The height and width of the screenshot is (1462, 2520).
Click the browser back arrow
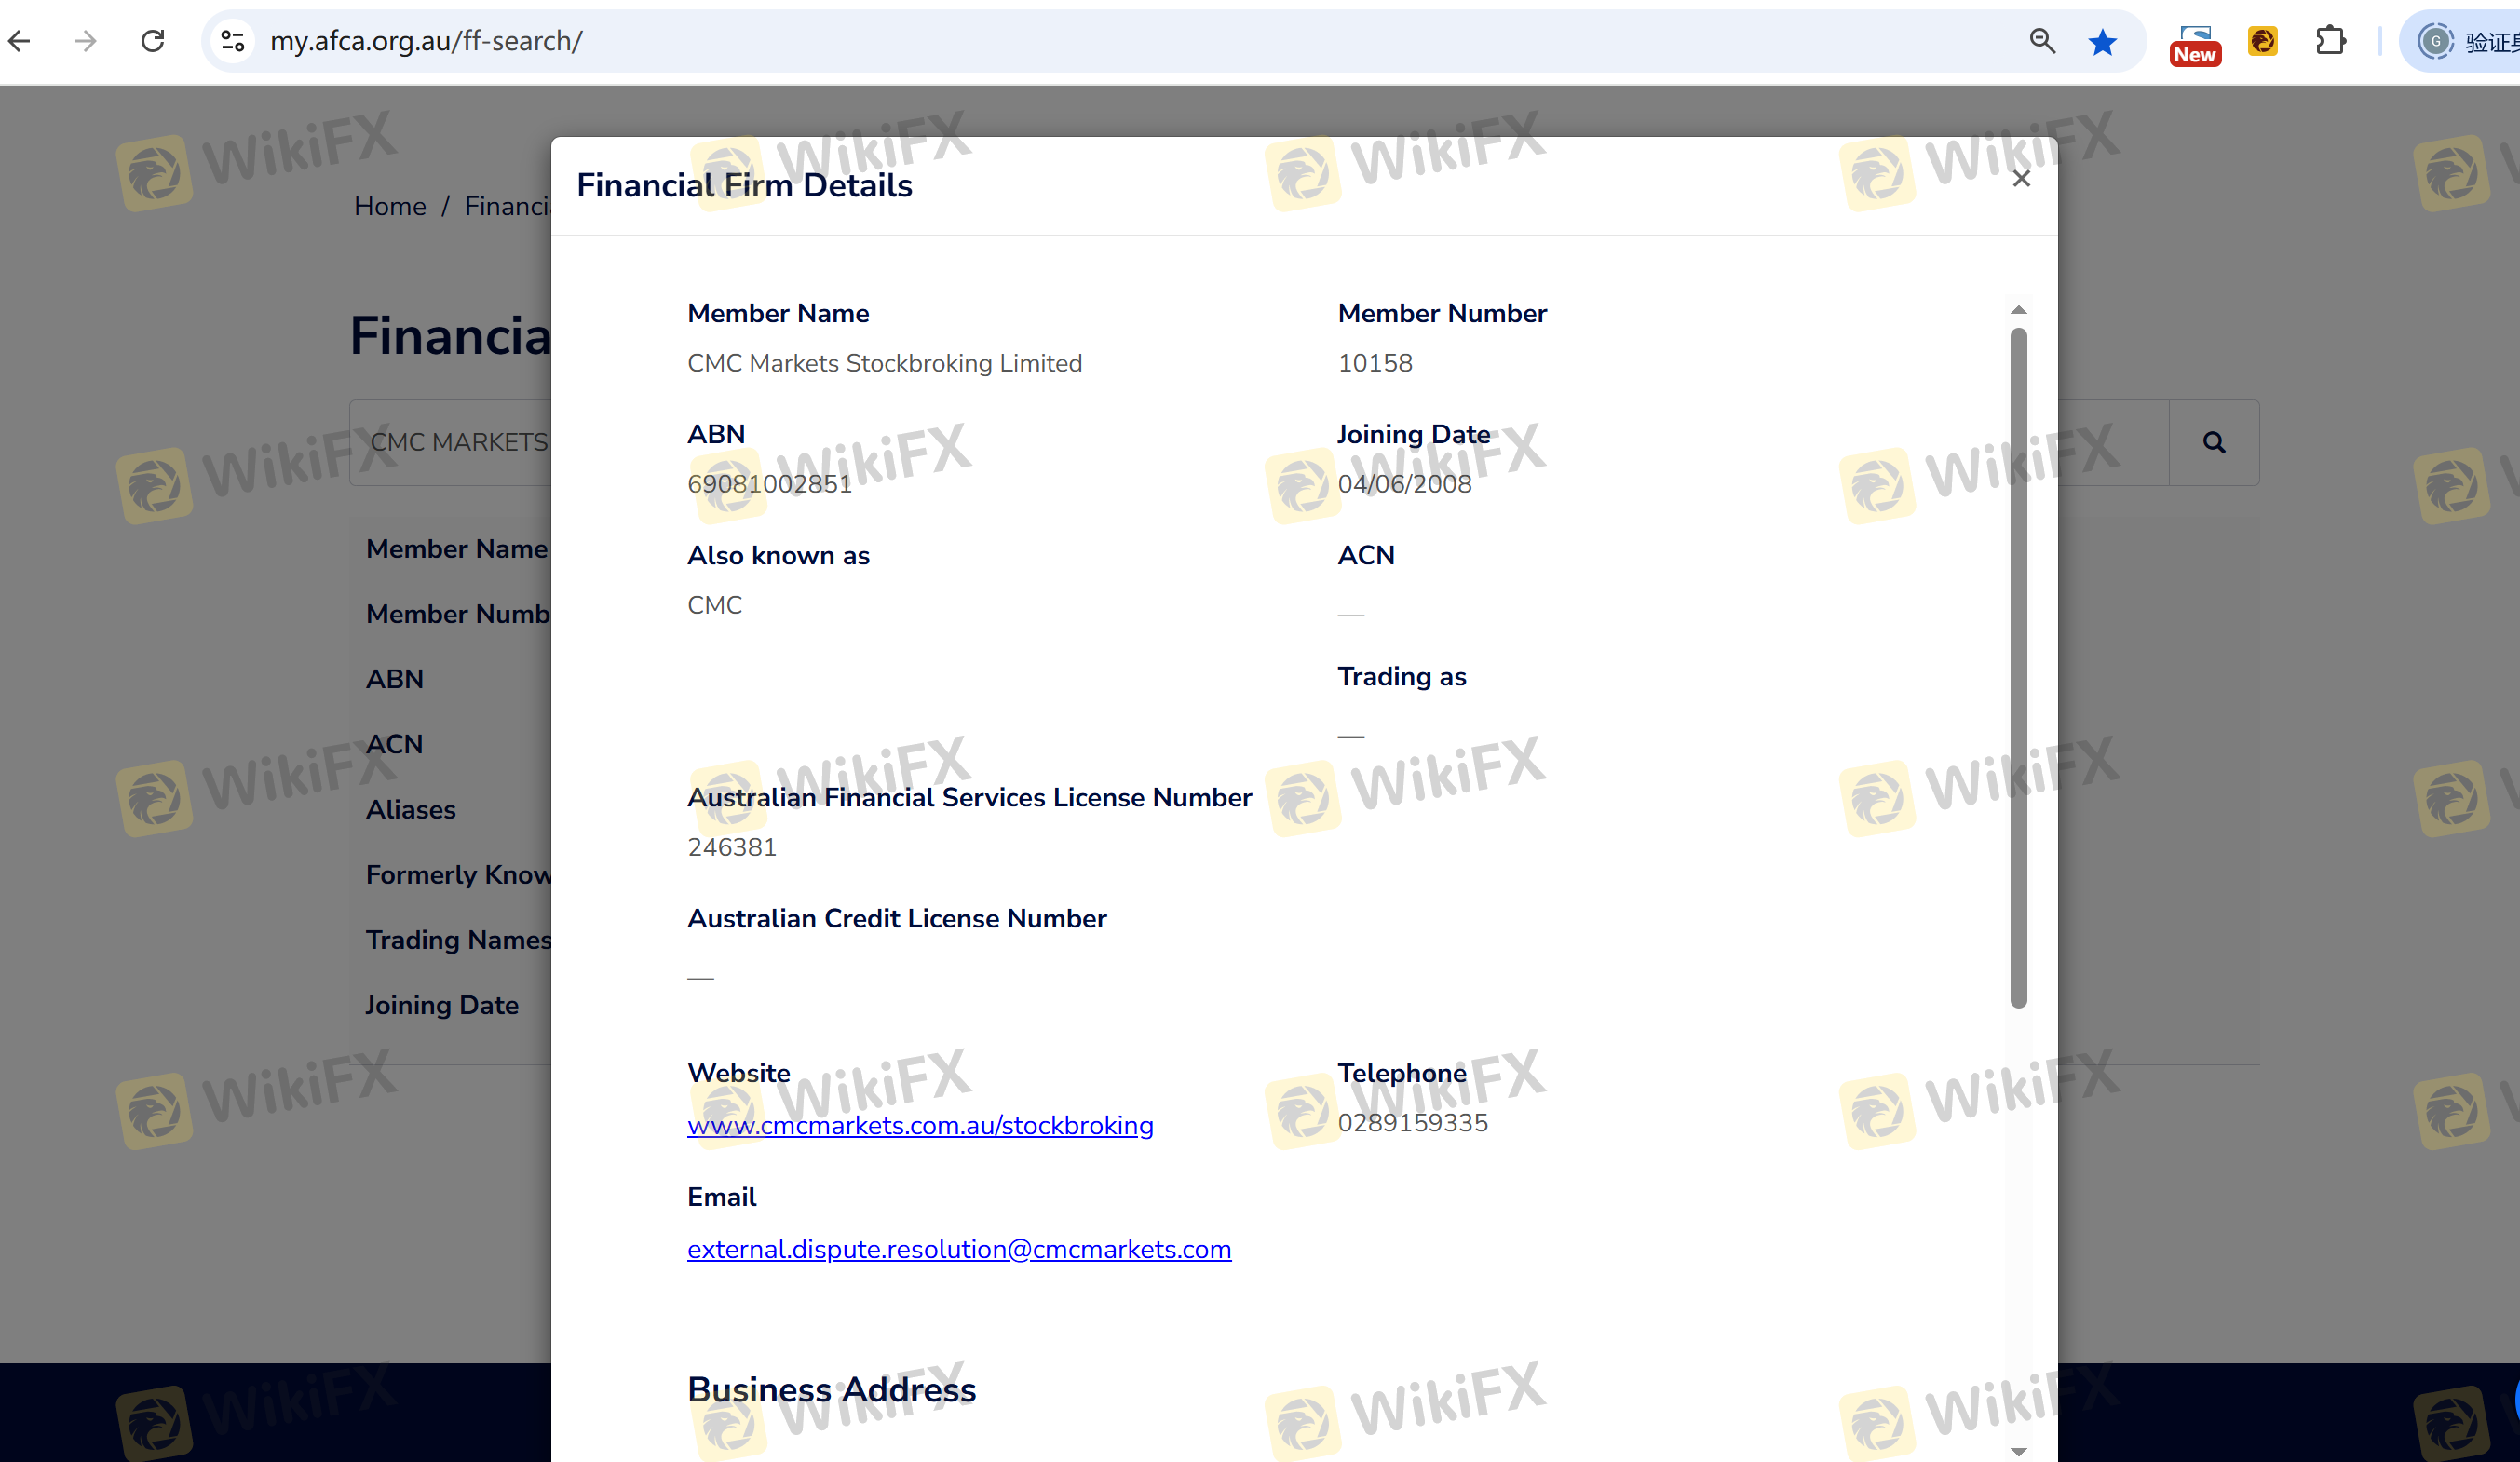20,41
